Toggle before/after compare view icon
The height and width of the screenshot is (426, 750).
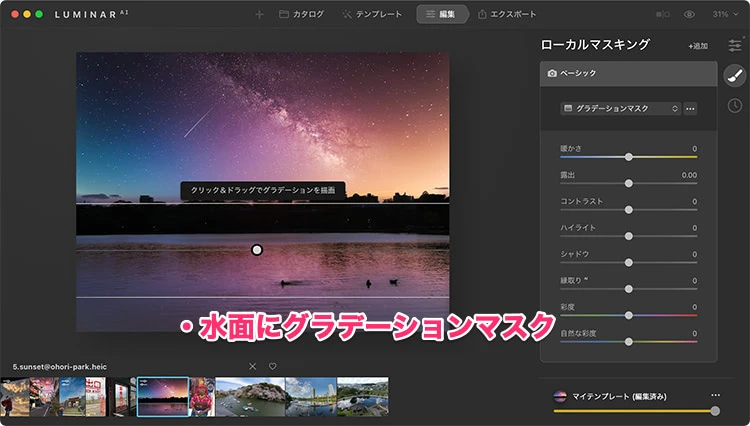[662, 15]
